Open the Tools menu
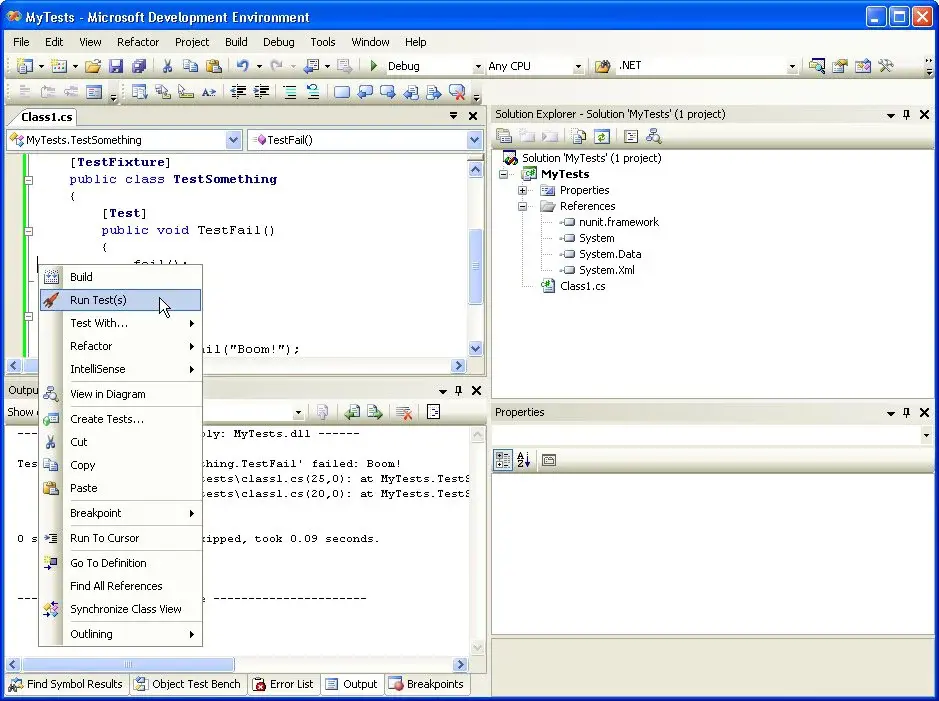This screenshot has height=701, width=939. click(322, 42)
